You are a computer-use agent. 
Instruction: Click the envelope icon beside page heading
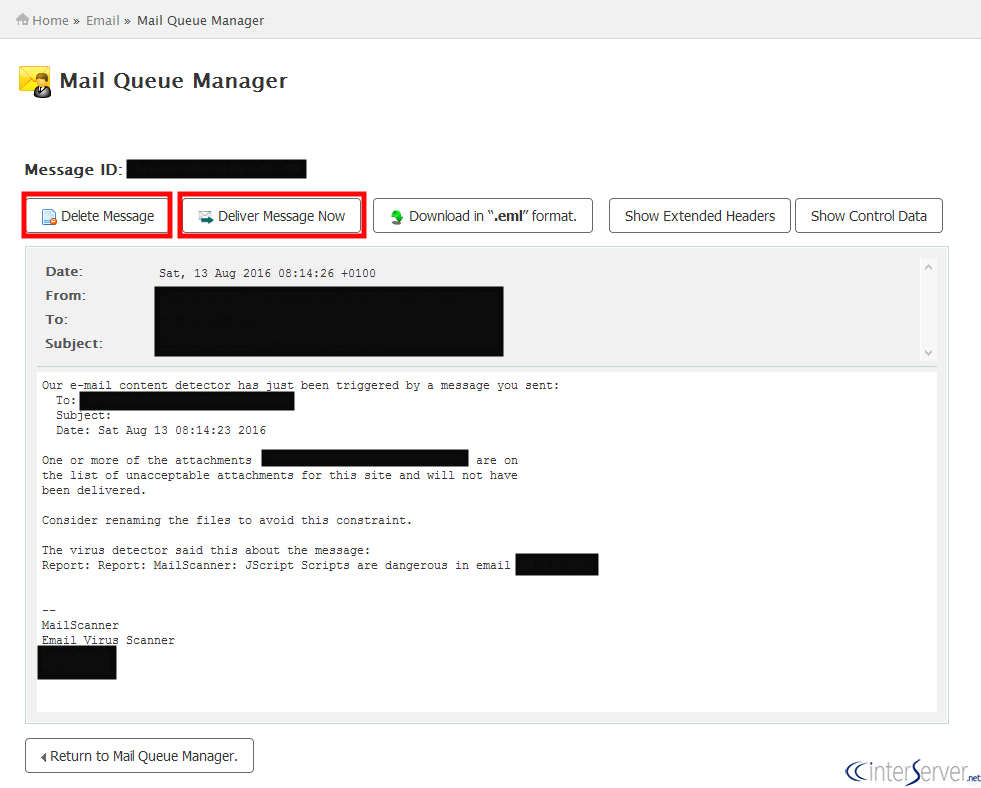pyautogui.click(x=35, y=81)
